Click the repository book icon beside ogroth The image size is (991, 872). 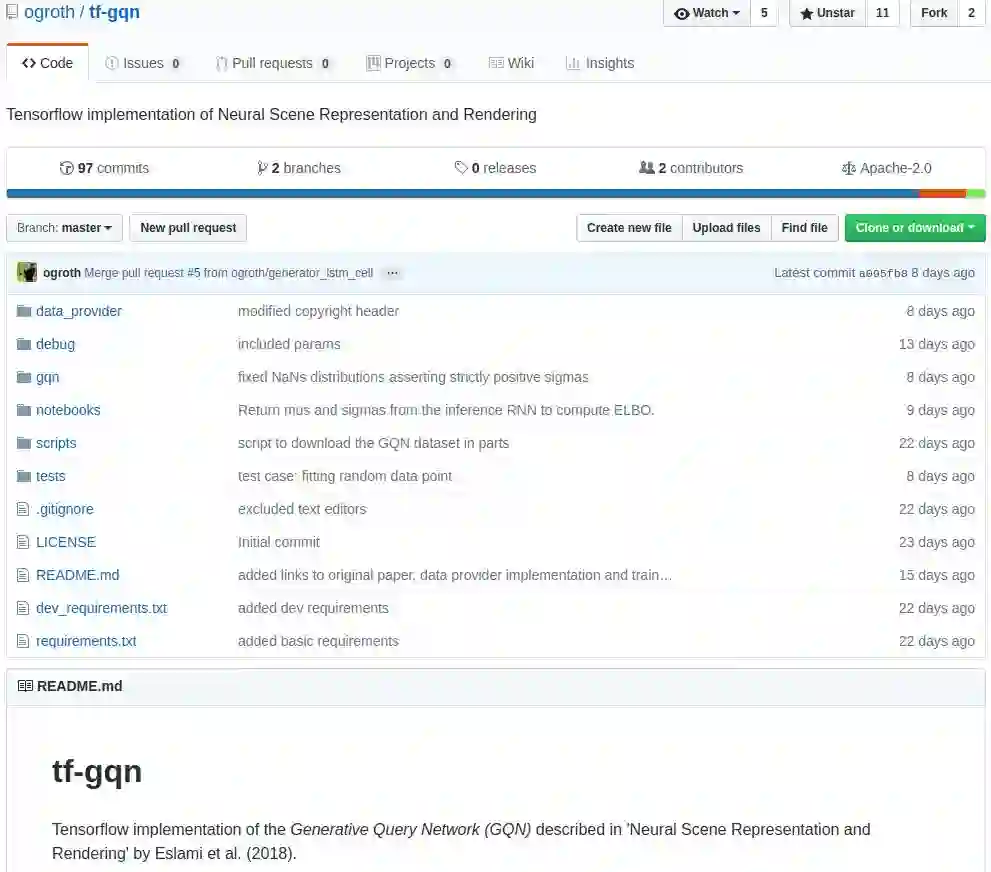click(x=11, y=12)
